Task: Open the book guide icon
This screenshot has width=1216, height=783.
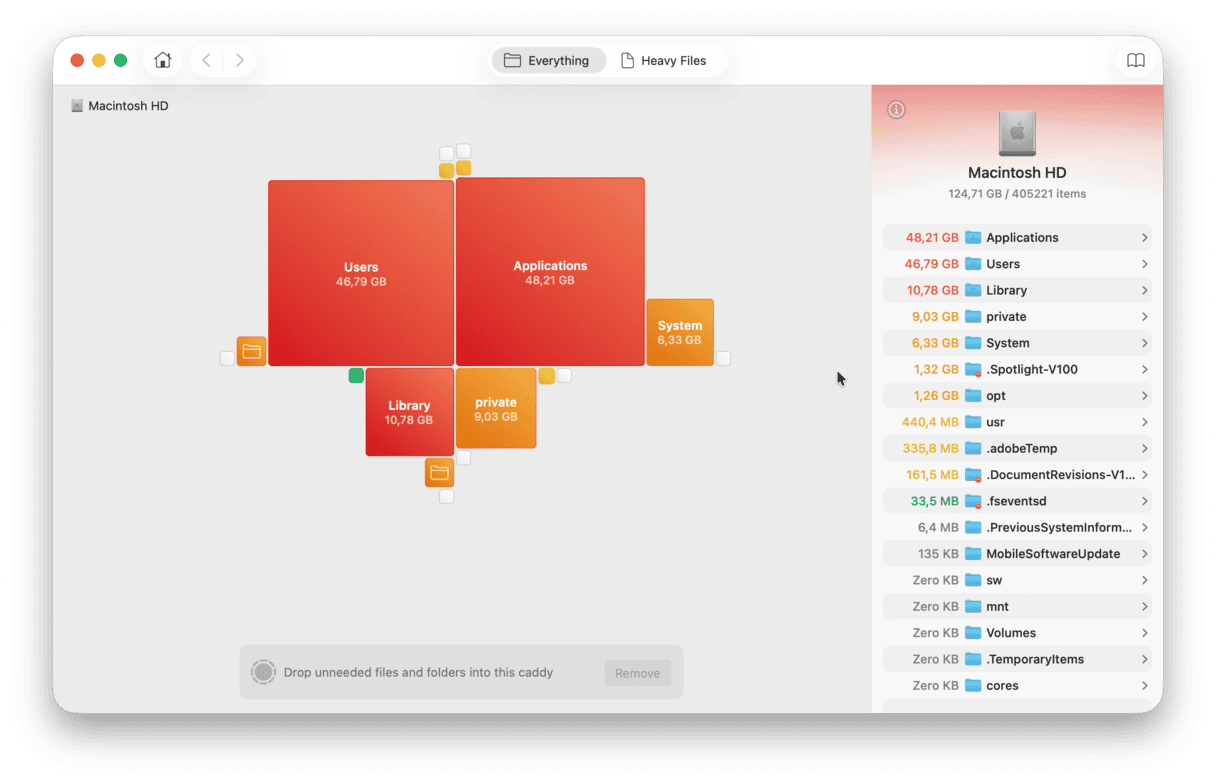Action: pos(1135,60)
